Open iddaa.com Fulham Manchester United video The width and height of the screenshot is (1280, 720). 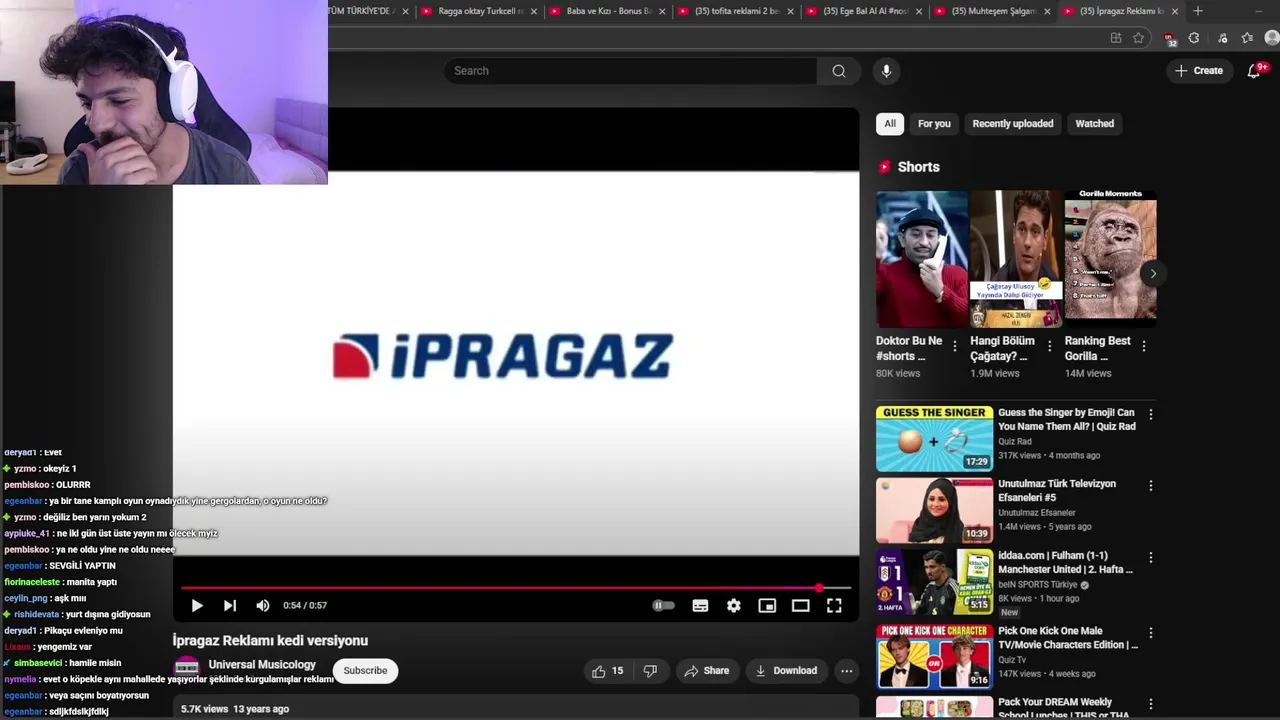tap(934, 582)
